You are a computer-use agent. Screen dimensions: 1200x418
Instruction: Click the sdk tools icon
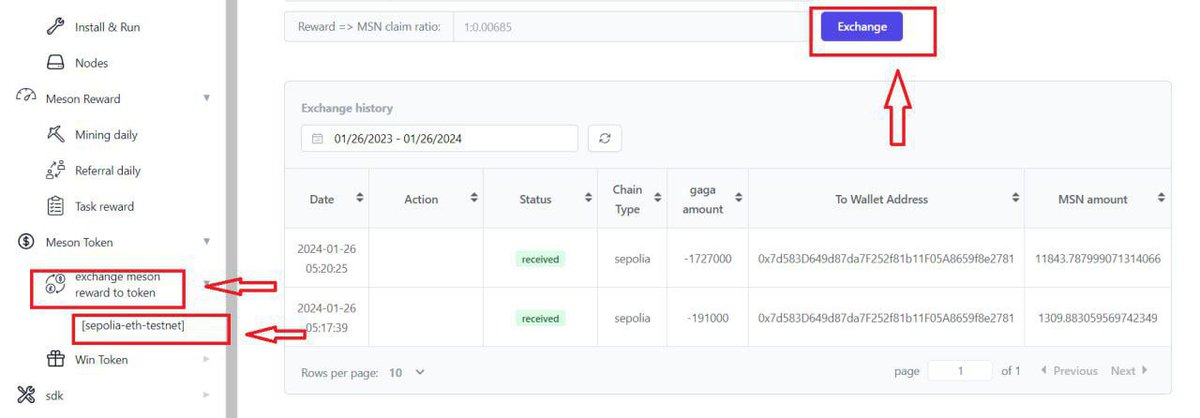tap(26, 395)
